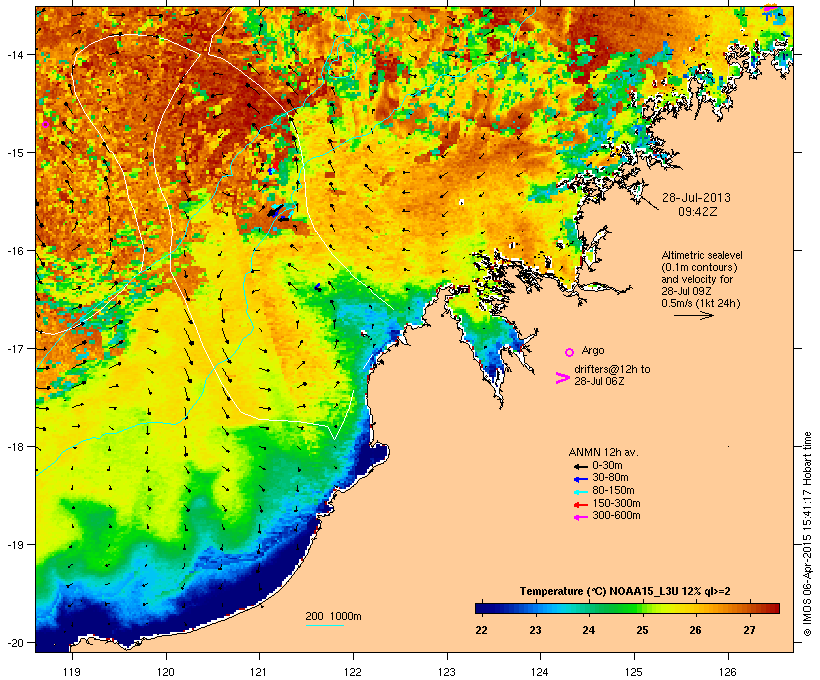The width and height of the screenshot is (820, 680).
Task: Click the 150-300m depth label
Action: (x=616, y=503)
